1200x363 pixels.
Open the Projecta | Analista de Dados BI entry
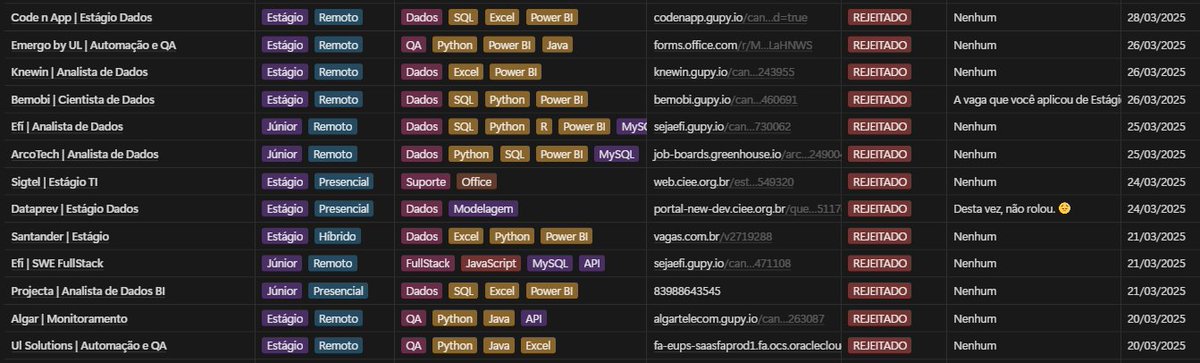pyautogui.click(x=87, y=291)
